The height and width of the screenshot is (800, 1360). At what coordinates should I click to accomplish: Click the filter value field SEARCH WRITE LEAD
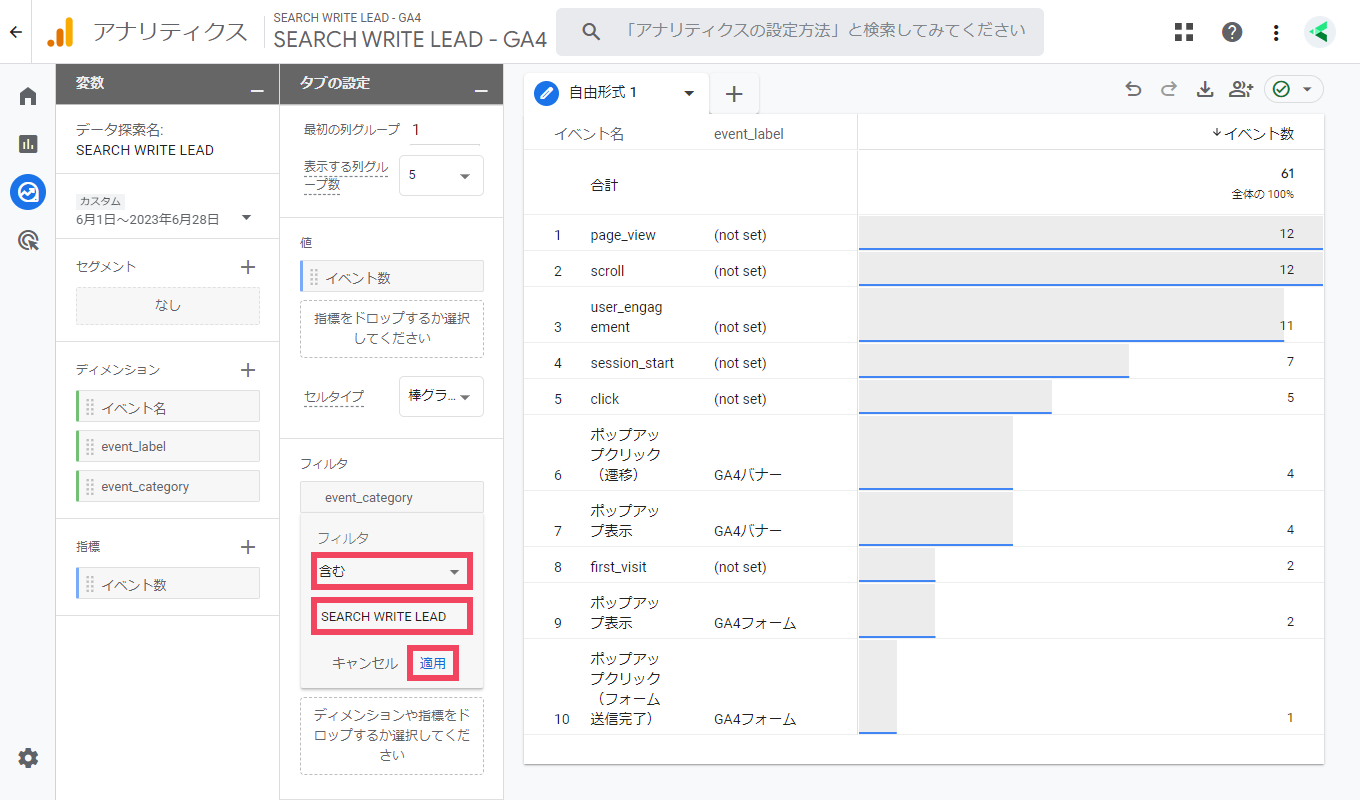tap(392, 616)
